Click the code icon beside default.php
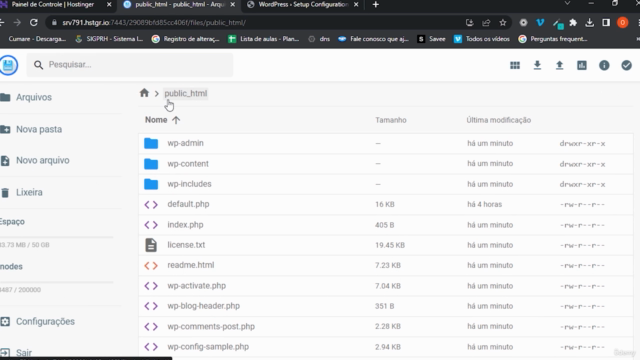 (x=151, y=204)
